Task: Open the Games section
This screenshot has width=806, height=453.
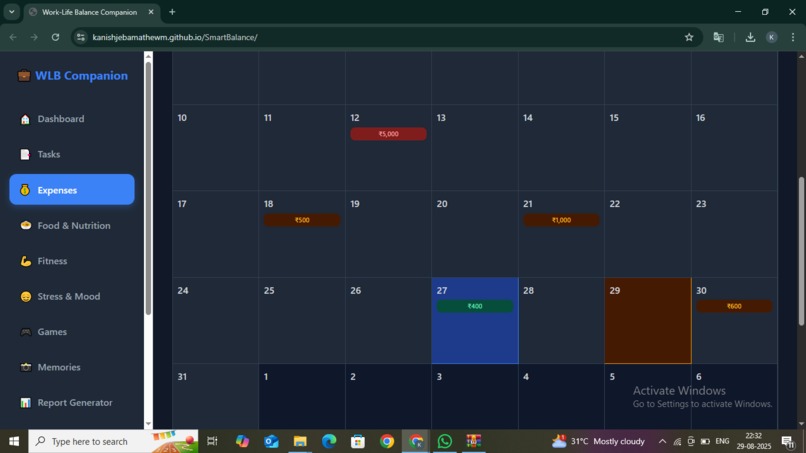Action: [x=72, y=332]
